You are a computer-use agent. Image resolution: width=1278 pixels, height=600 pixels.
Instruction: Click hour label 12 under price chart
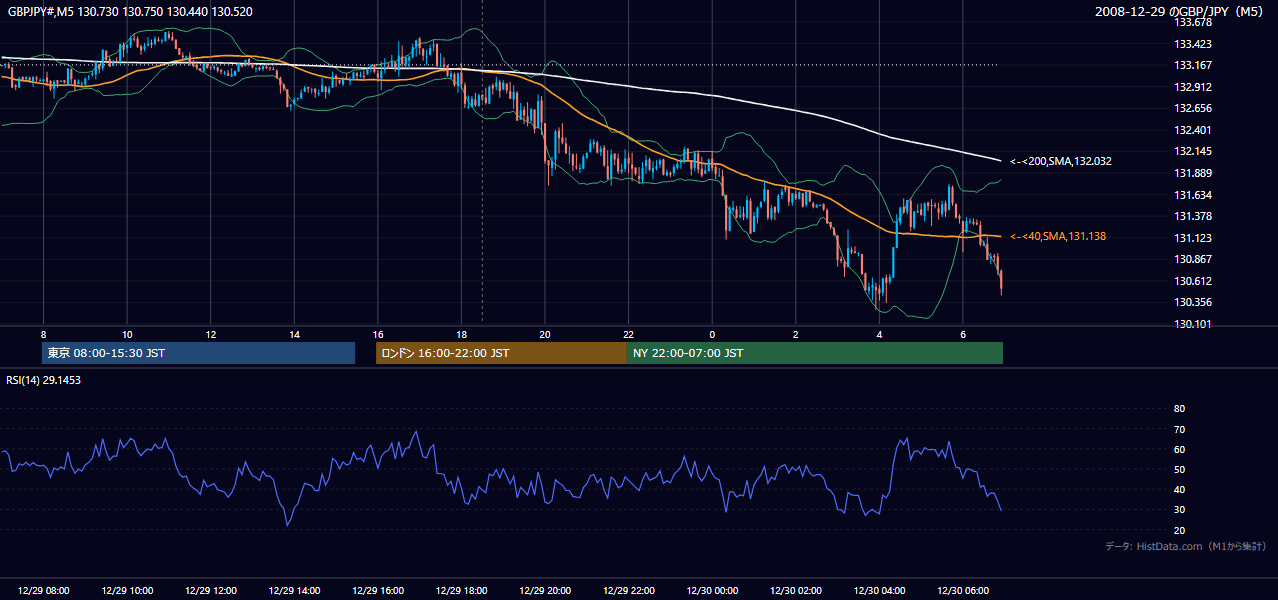click(210, 334)
